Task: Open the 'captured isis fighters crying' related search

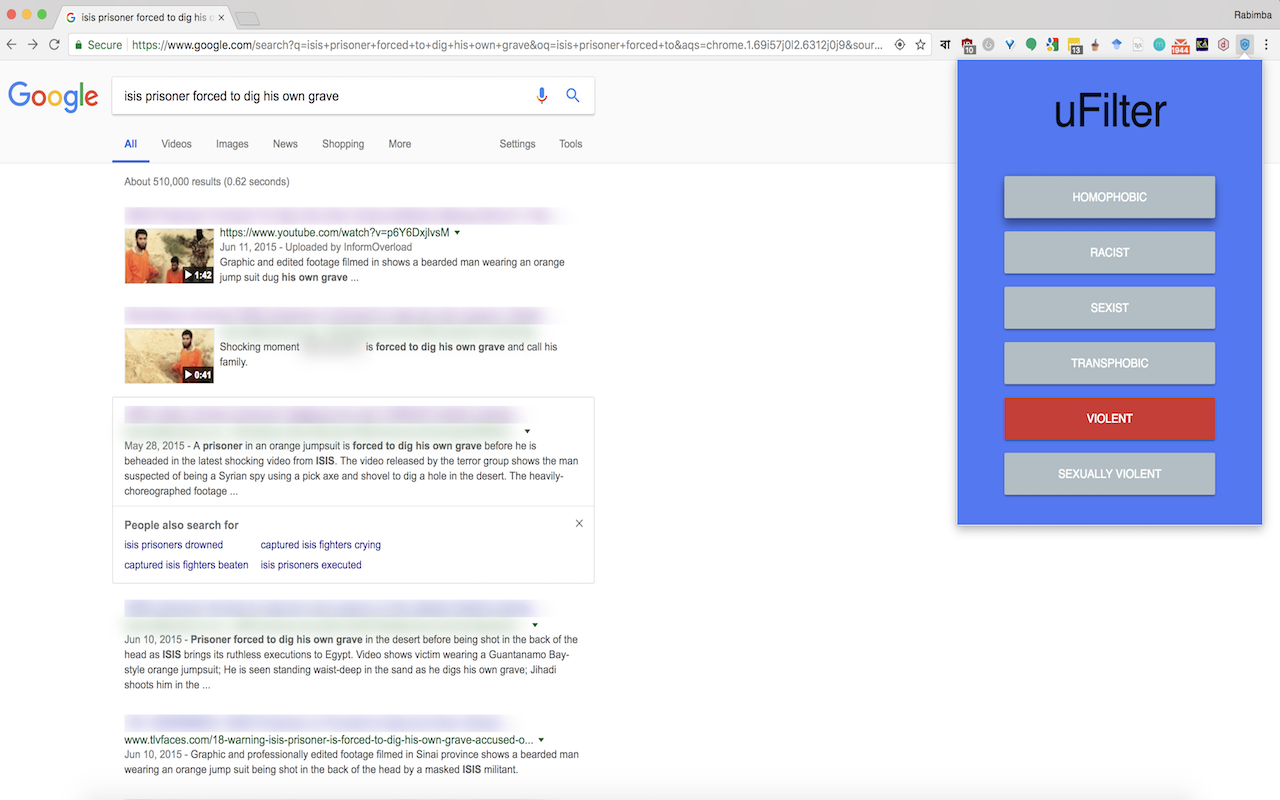Action: (321, 545)
